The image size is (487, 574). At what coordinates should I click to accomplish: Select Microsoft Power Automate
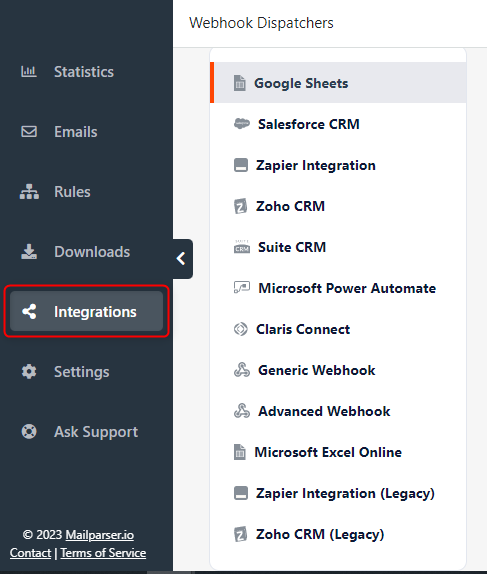pos(338,288)
